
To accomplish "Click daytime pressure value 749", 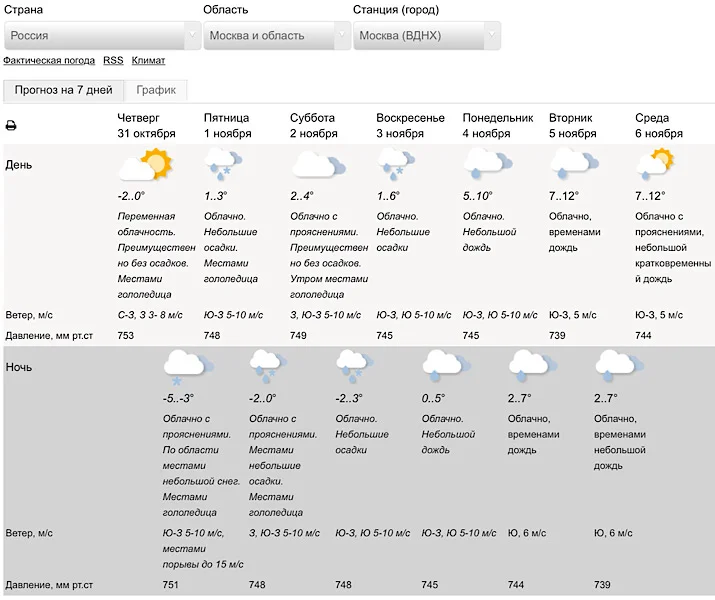I will pyautogui.click(x=298, y=336).
